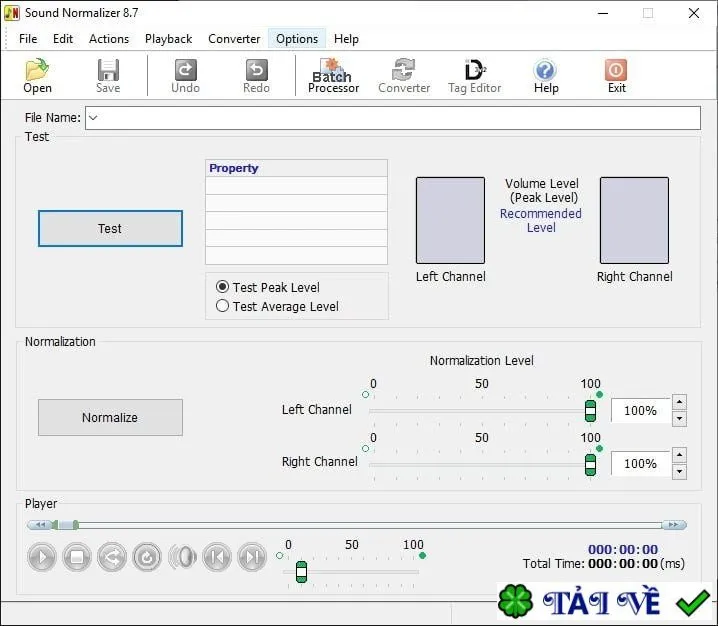Click the Stop playback button

[x=76, y=557]
